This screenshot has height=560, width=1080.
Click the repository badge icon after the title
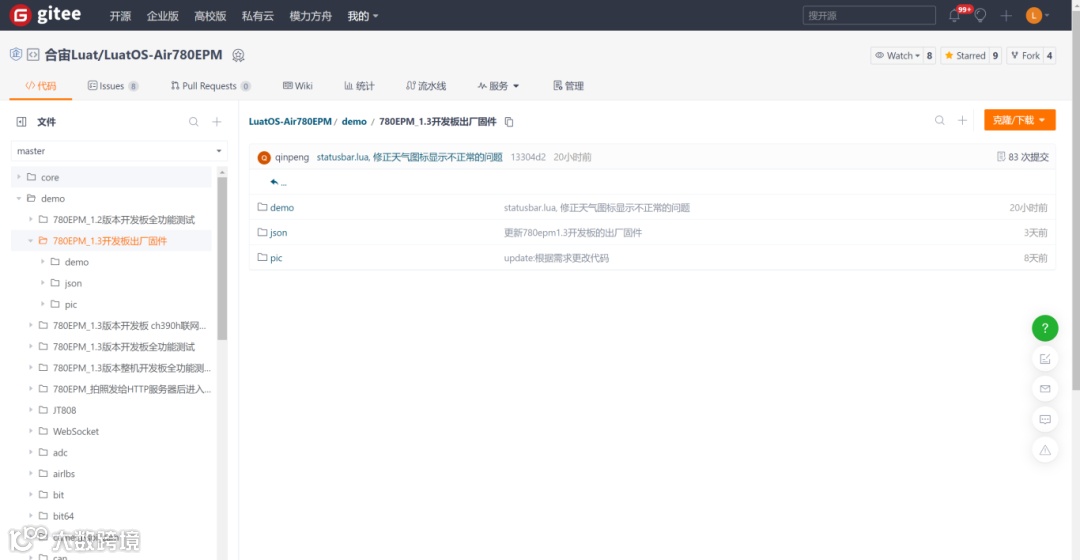[x=238, y=55]
